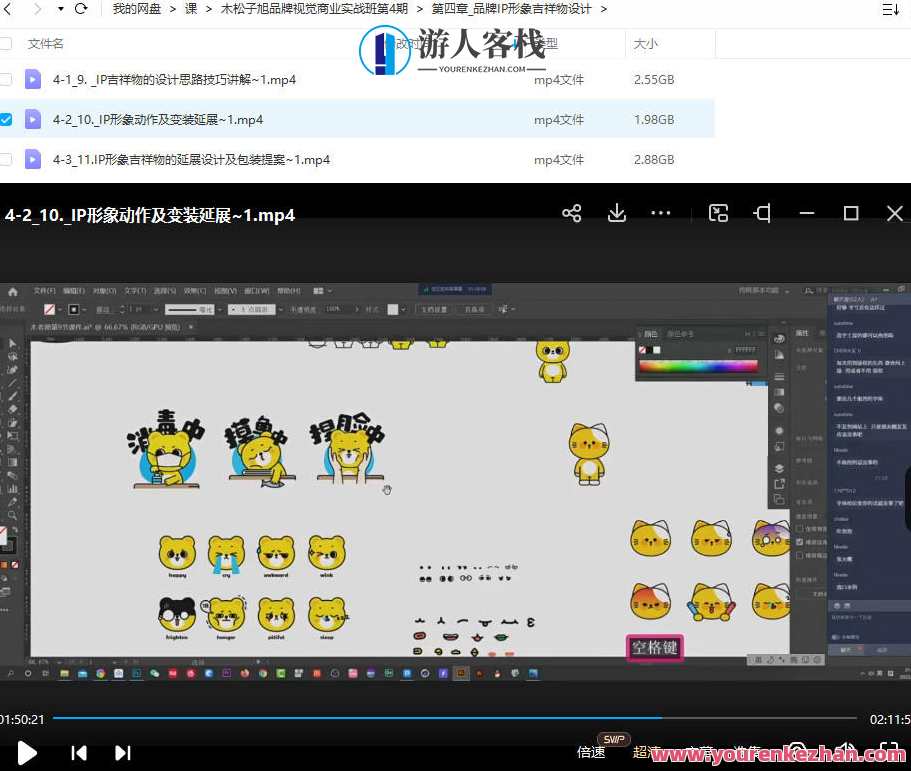Open the 超清 video quality selector
Viewport: 911px width, 771px height.
click(645, 753)
